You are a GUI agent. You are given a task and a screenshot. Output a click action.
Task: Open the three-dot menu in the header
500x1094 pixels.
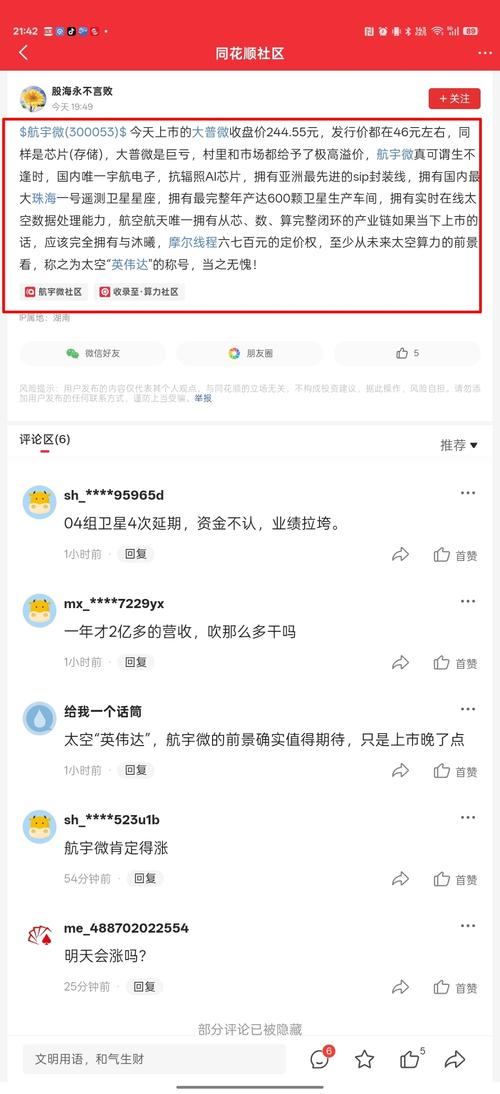click(485, 53)
